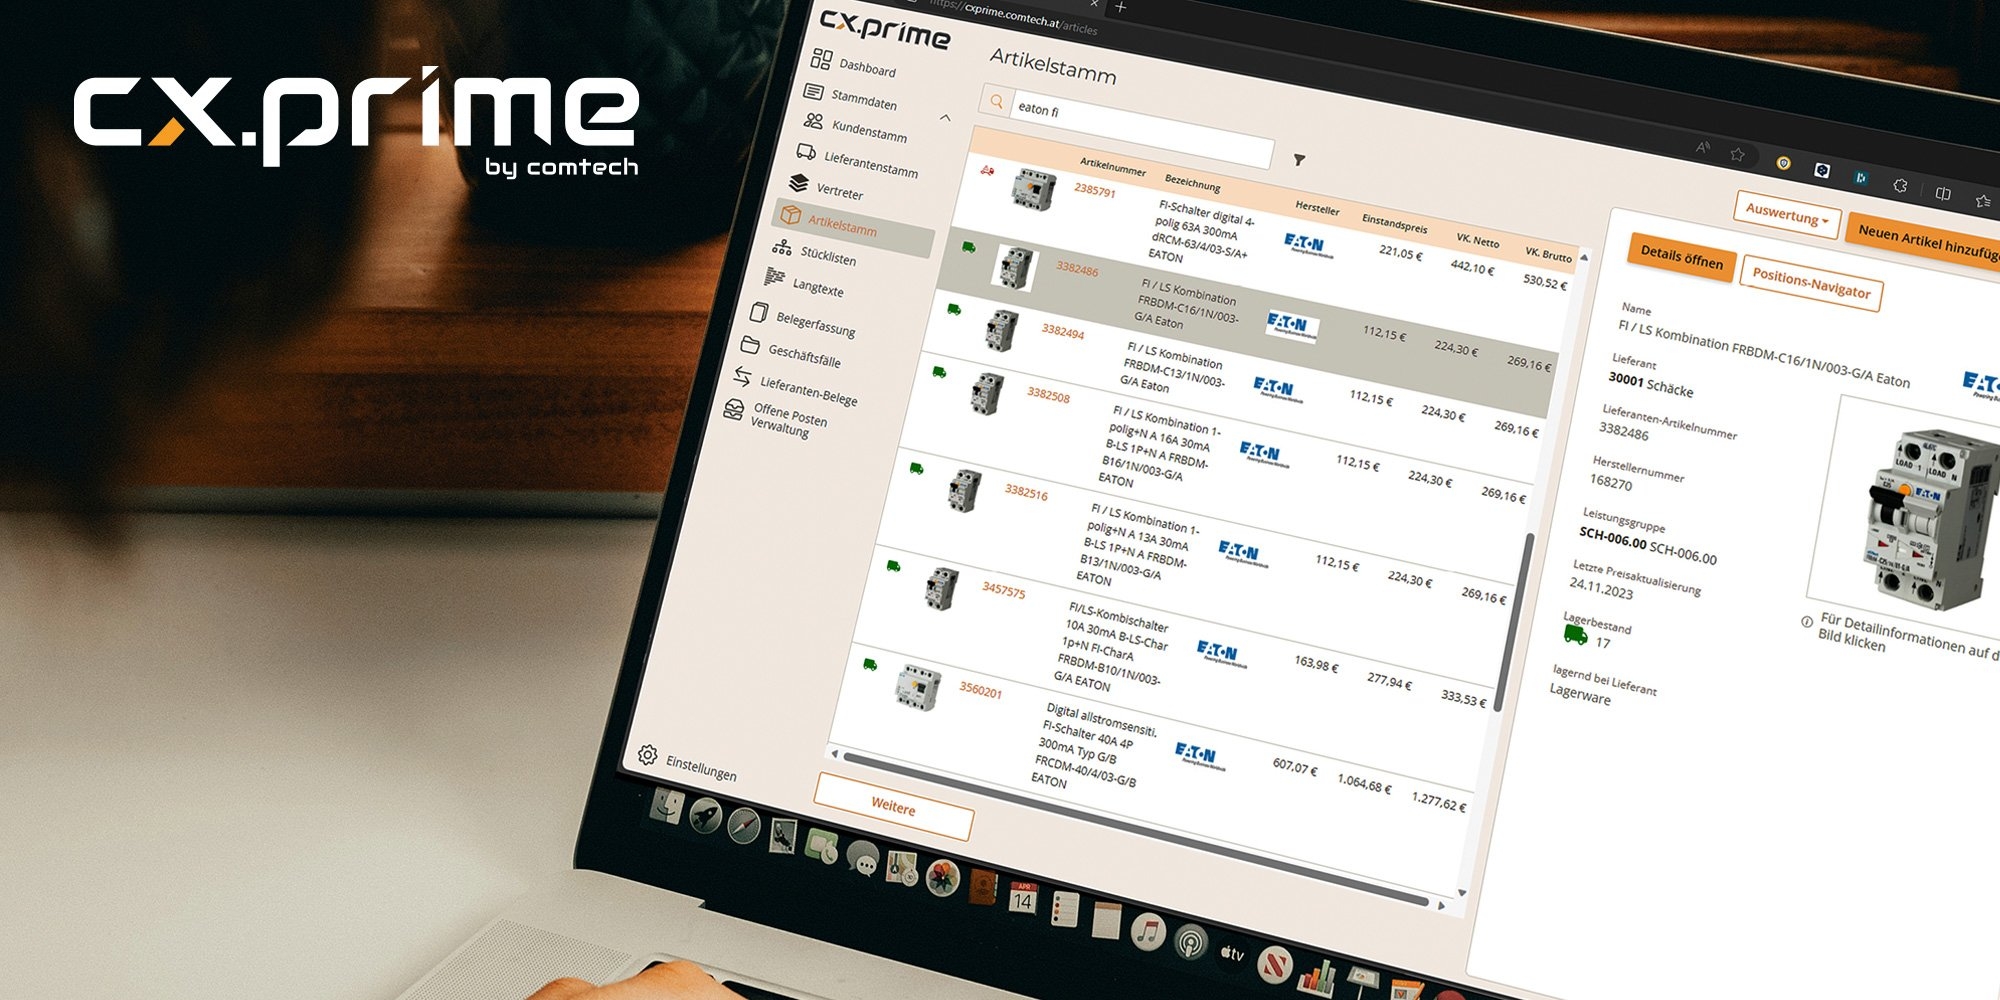Click the Positions-Navigator button
2000x1000 pixels.
(x=1810, y=284)
